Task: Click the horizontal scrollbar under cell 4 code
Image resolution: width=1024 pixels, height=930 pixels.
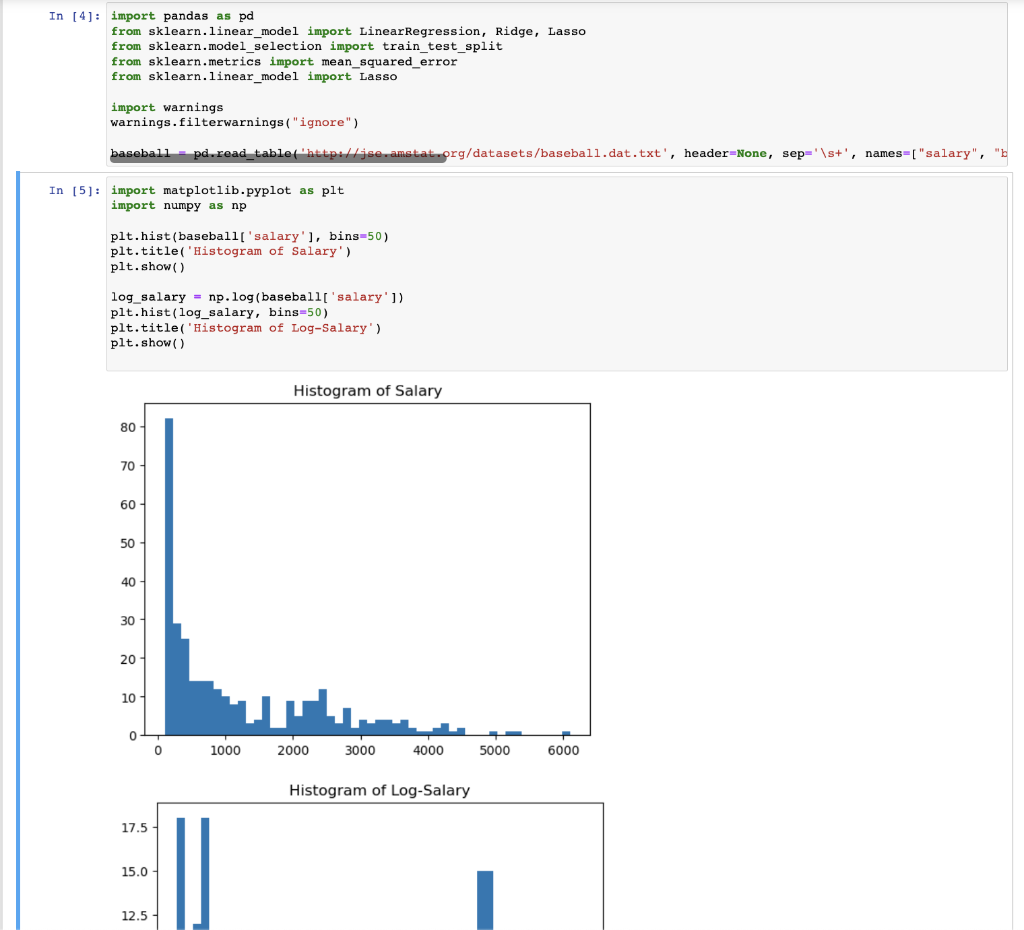Action: pyautogui.click(x=278, y=159)
